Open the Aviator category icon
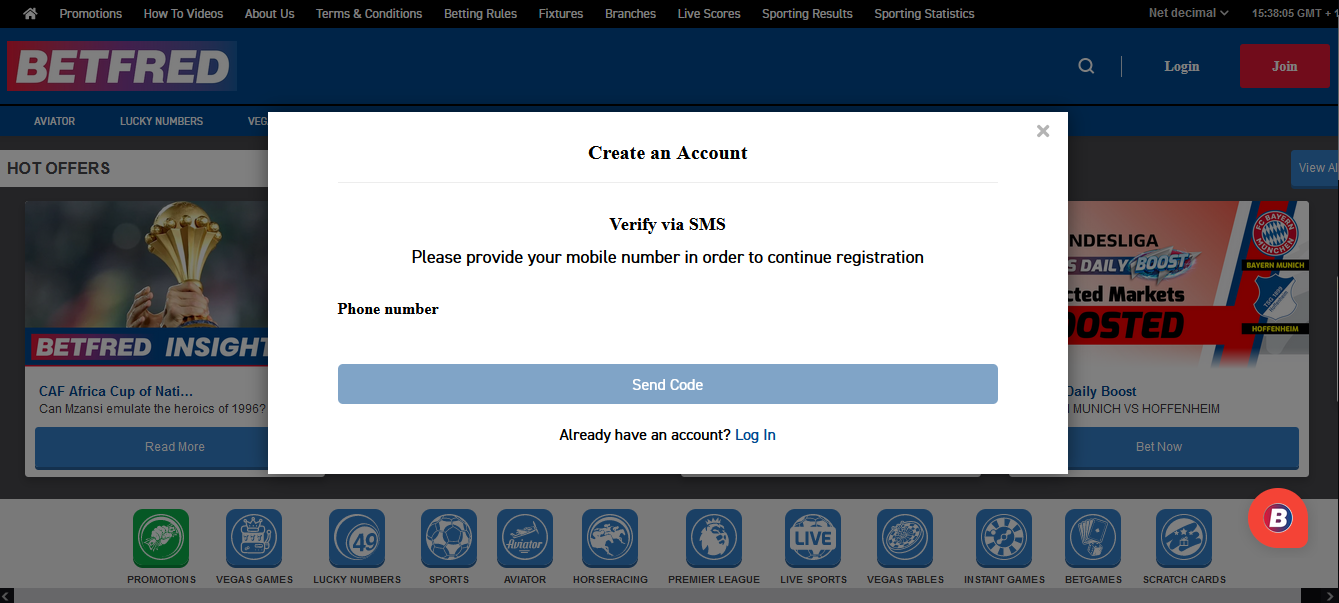The width and height of the screenshot is (1339, 603). [x=525, y=538]
